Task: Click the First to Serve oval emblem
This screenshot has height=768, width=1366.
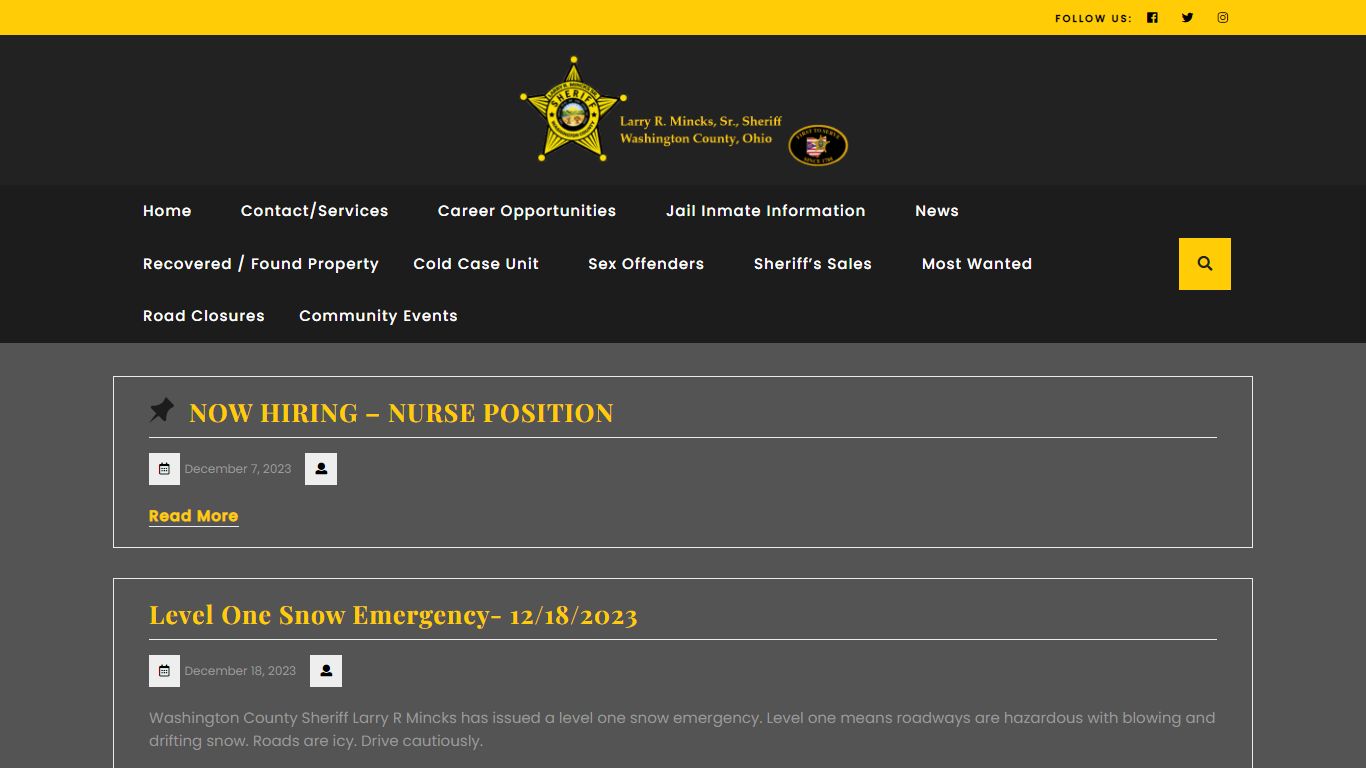Action: point(818,146)
